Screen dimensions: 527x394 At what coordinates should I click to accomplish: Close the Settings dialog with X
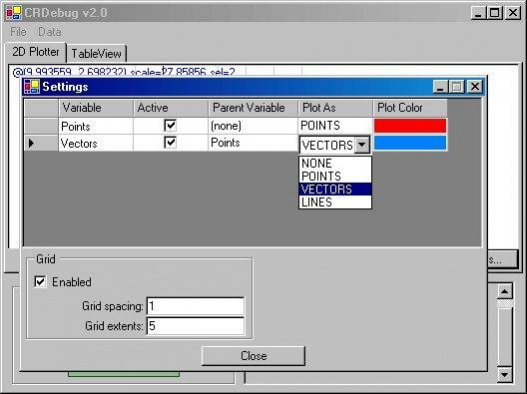pos(475,87)
